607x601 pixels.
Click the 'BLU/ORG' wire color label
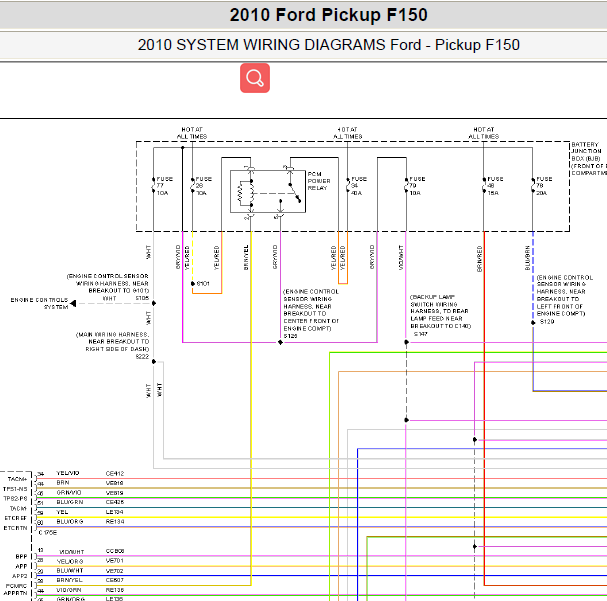click(70, 522)
